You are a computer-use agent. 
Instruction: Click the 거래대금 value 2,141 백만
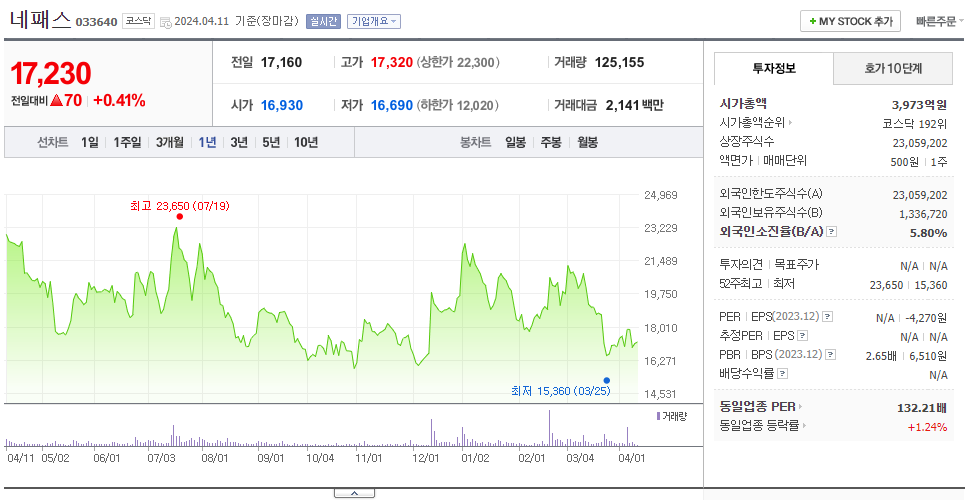point(634,106)
